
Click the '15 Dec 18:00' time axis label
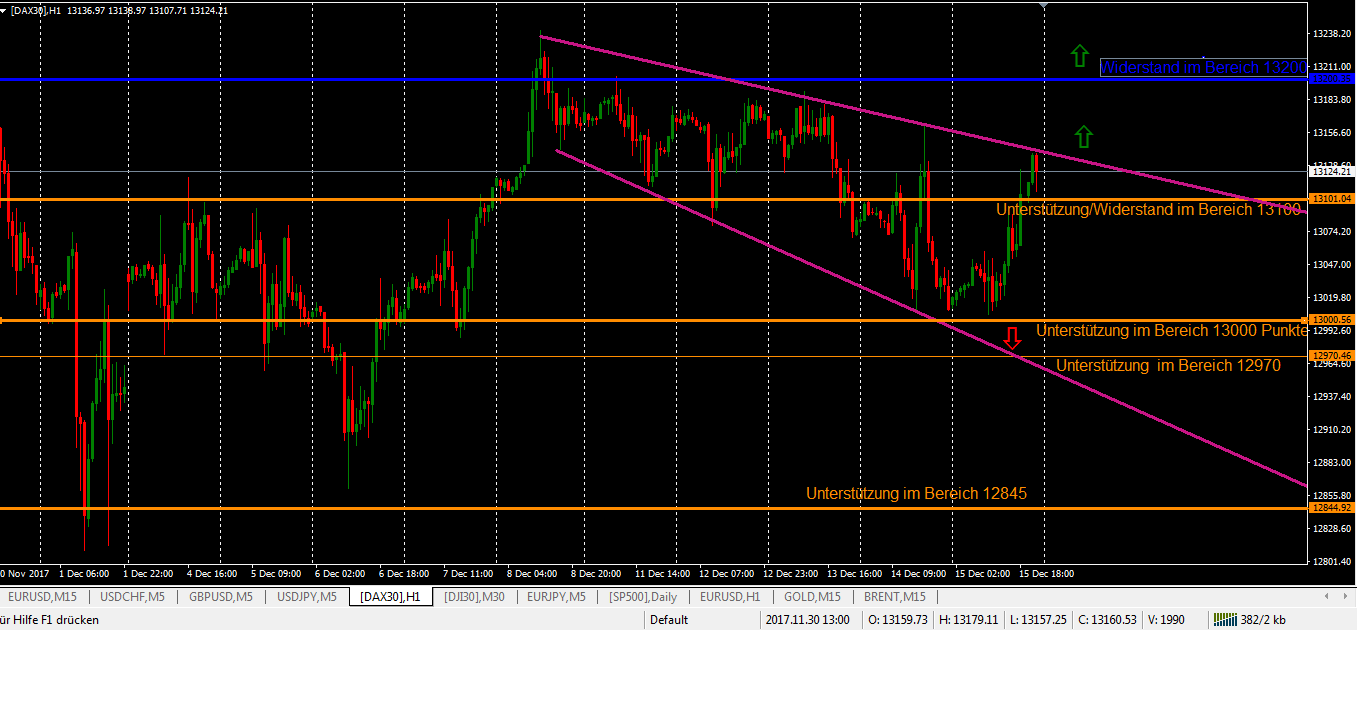coord(1048,574)
